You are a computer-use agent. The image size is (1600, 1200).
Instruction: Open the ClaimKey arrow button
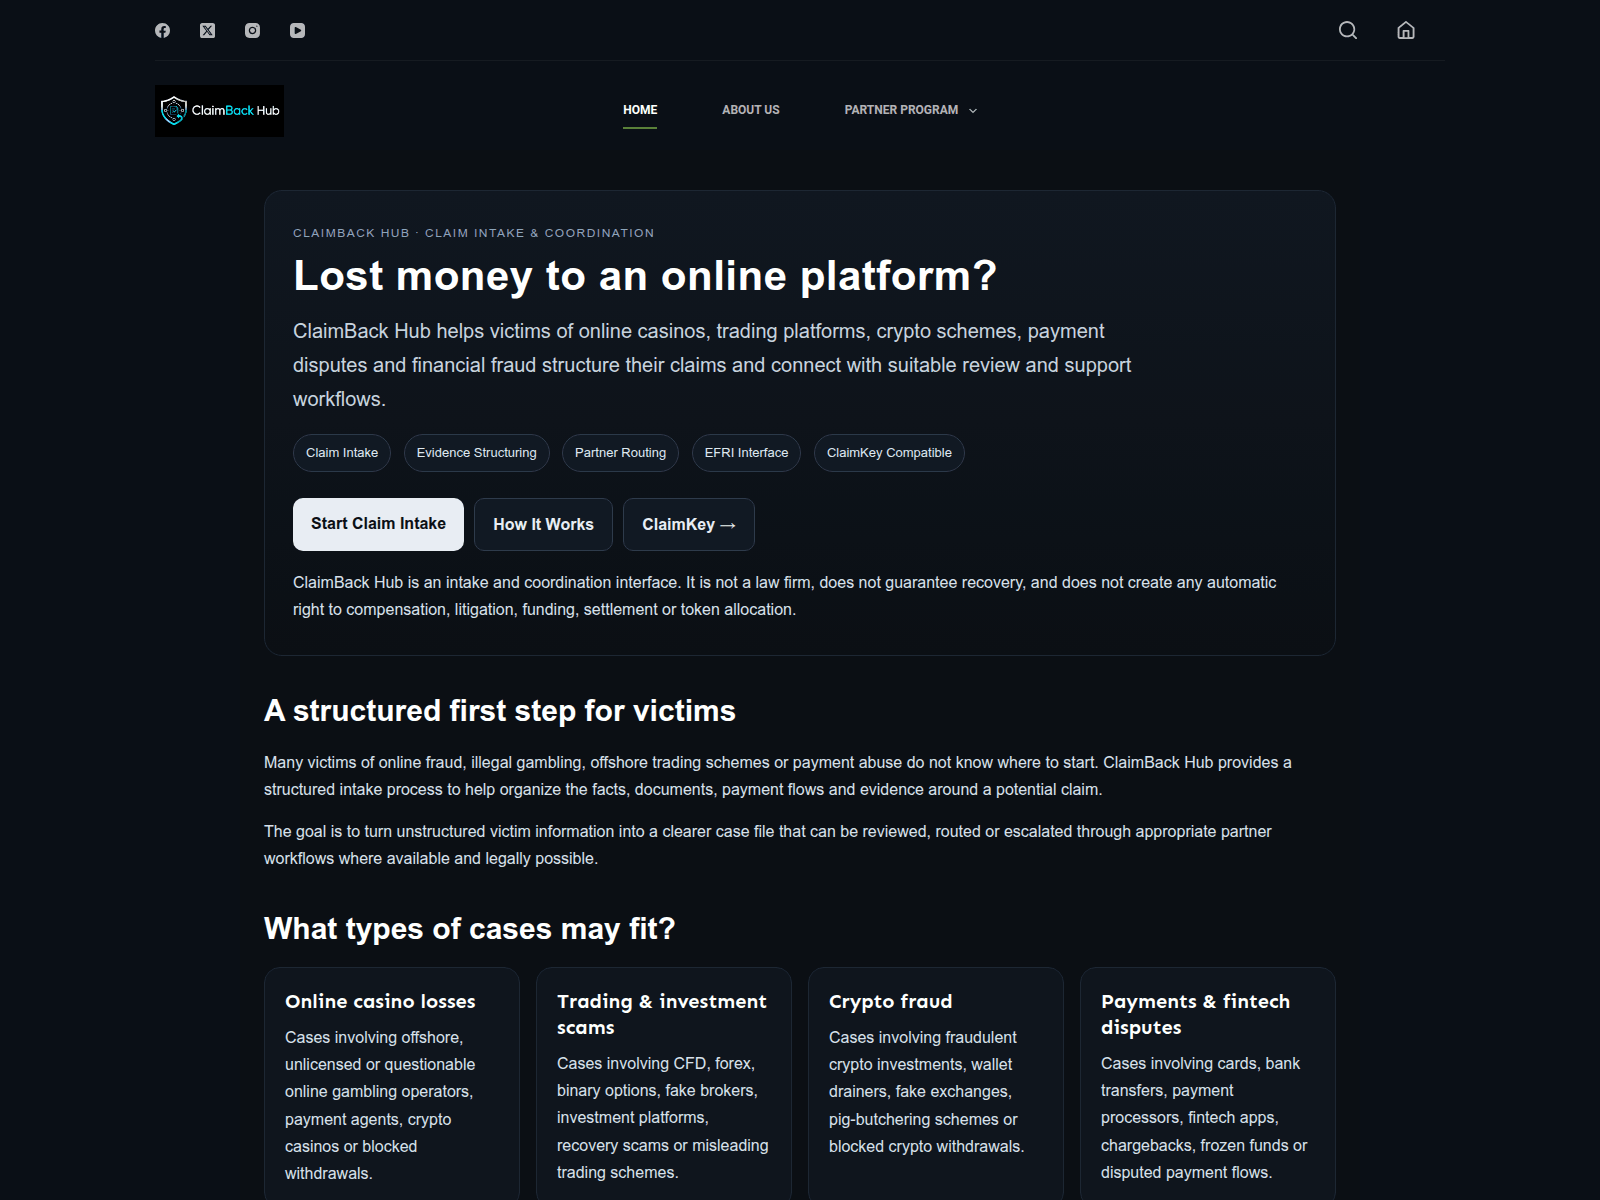coord(689,524)
